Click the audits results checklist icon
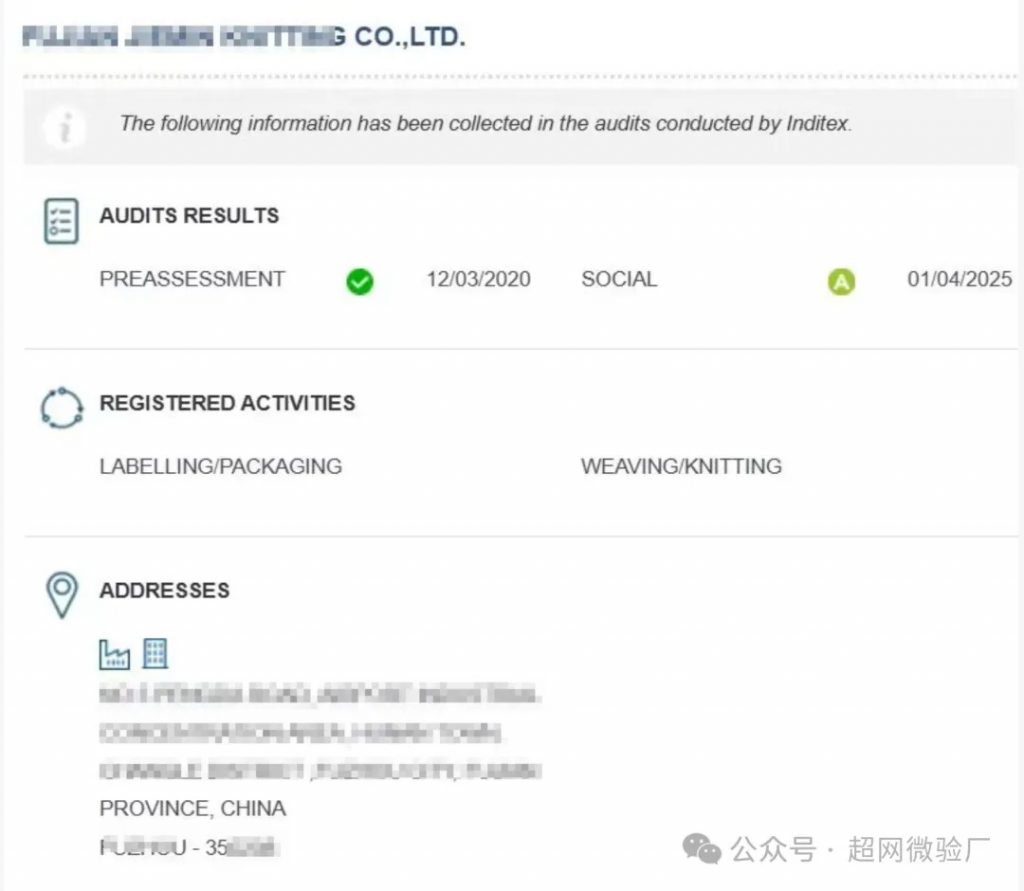 coord(61,221)
